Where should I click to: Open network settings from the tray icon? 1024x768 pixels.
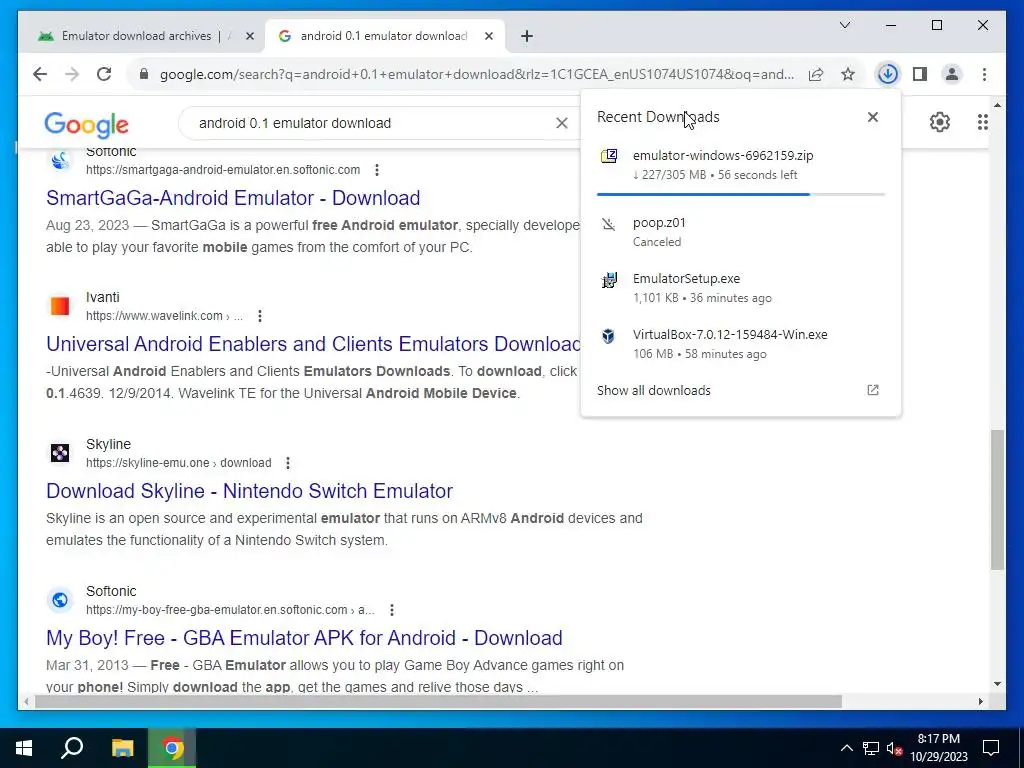[871, 748]
